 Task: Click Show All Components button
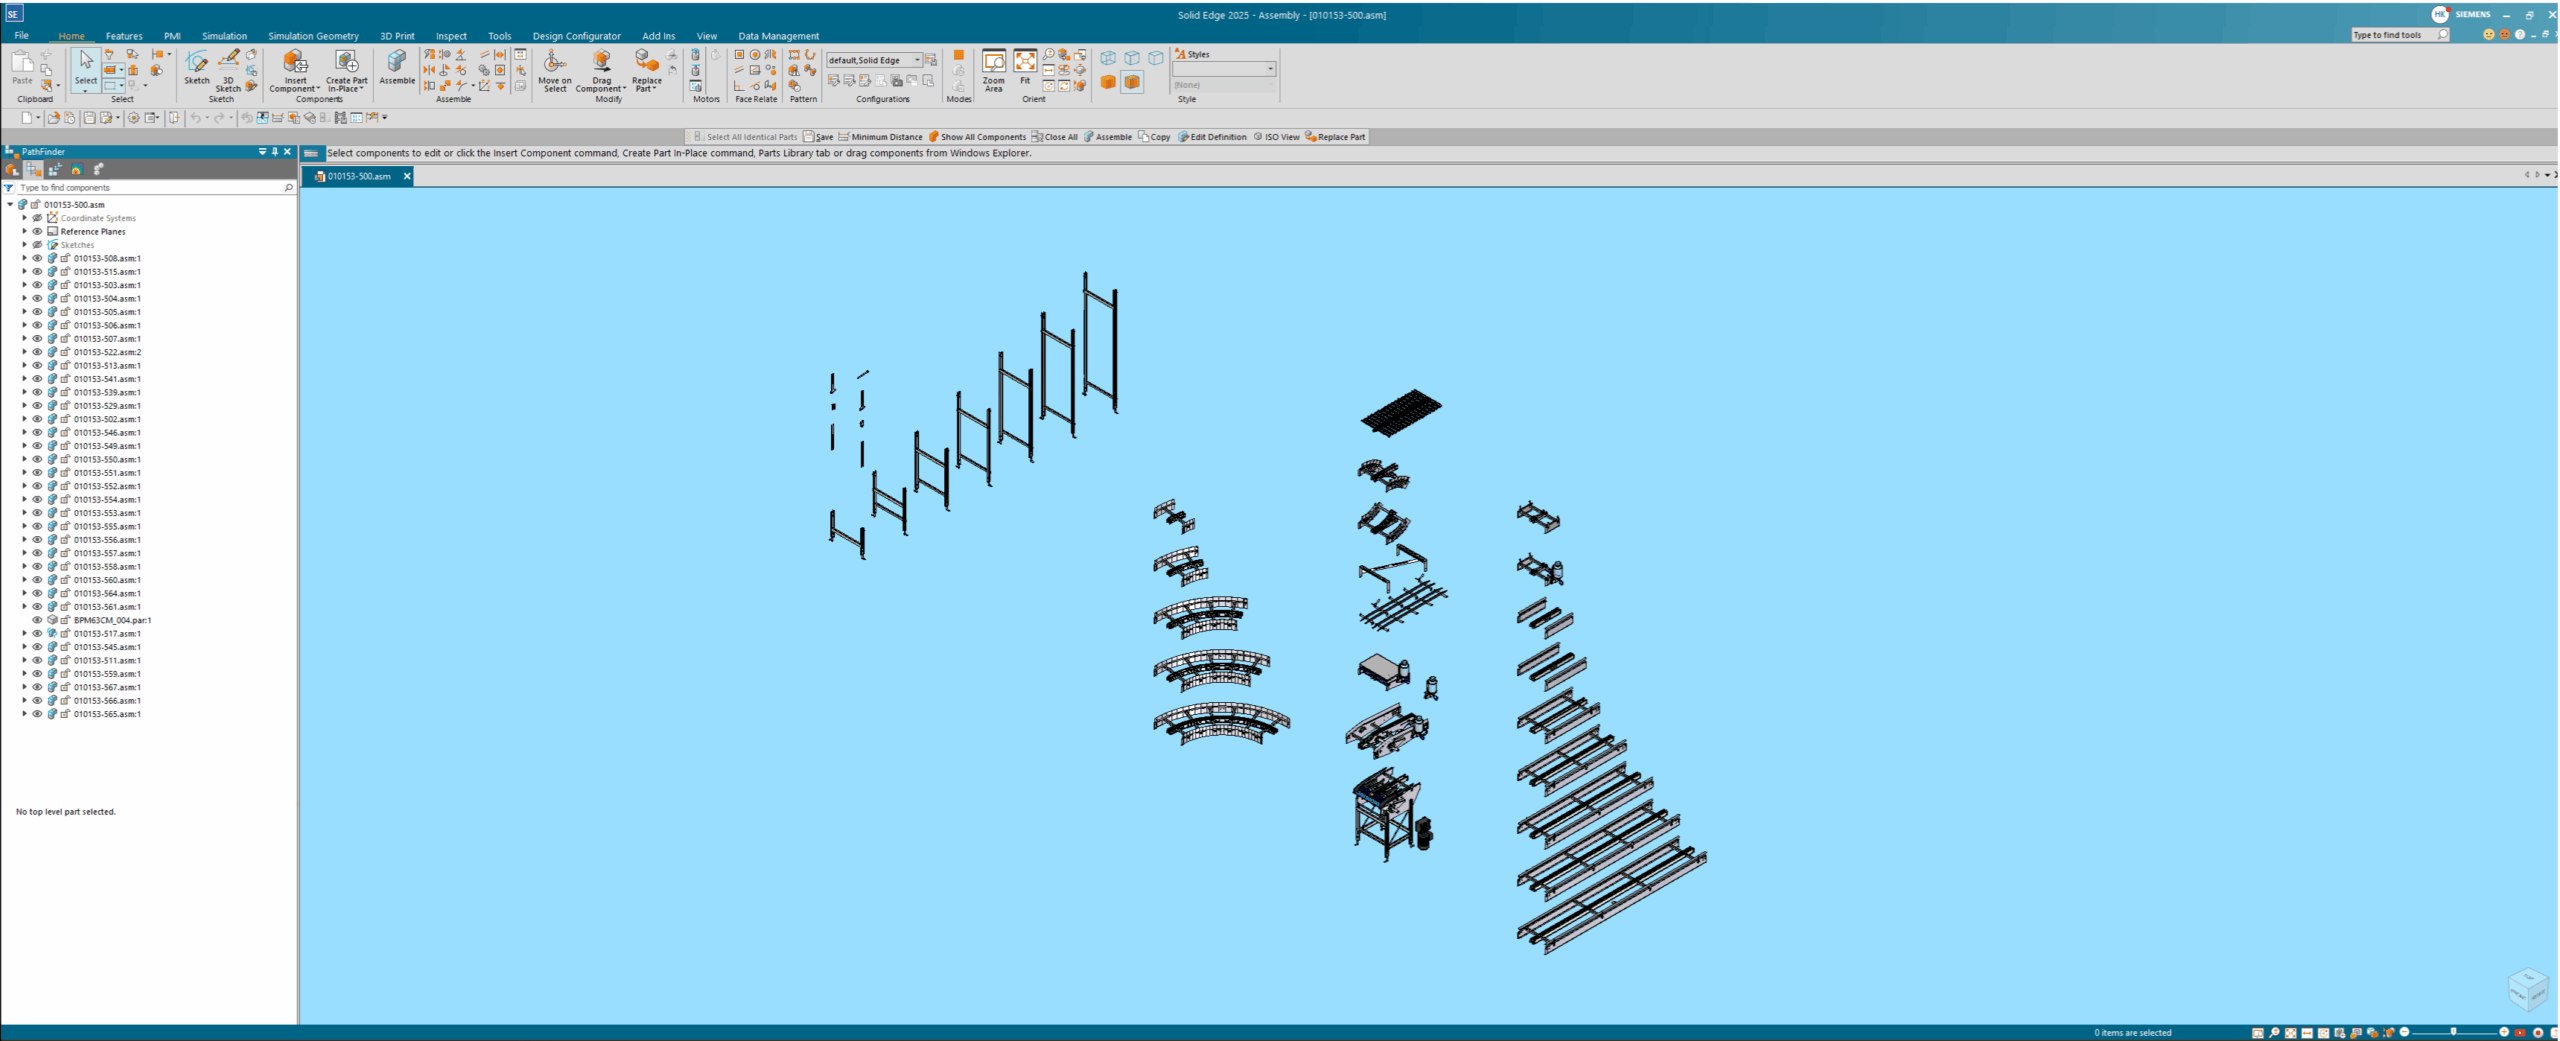pyautogui.click(x=977, y=137)
